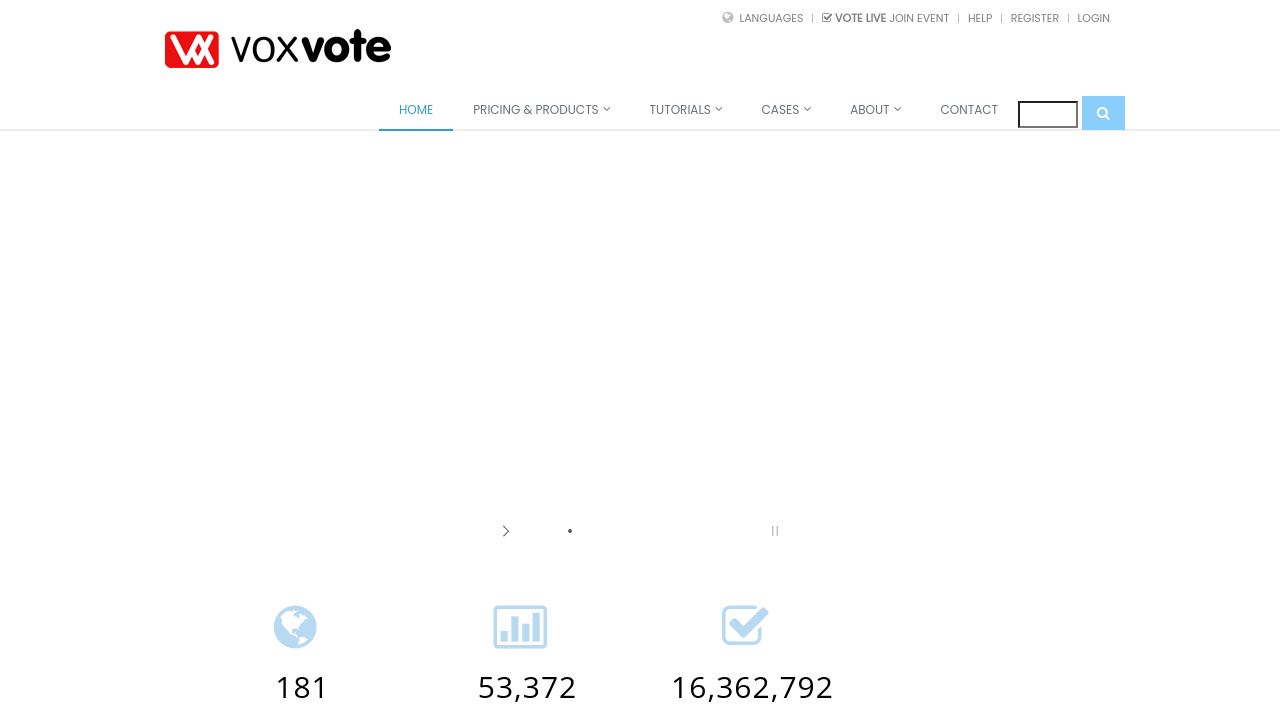Click the bar chart icon above 53,372
The height and width of the screenshot is (720, 1280).
point(520,627)
